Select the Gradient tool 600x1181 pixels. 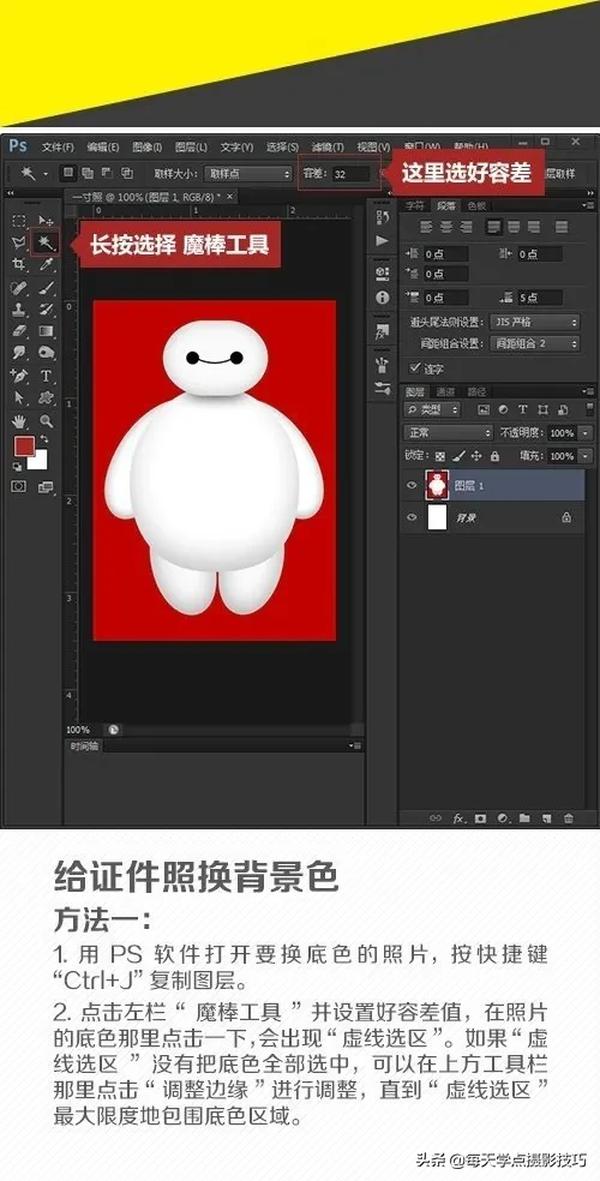point(46,331)
